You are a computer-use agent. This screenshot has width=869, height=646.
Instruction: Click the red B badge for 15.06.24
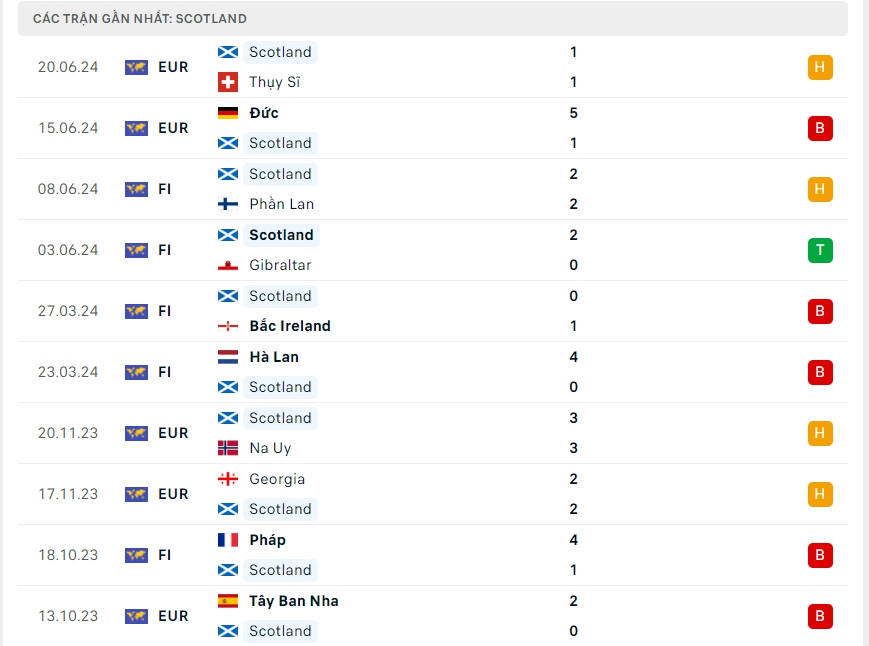point(820,128)
